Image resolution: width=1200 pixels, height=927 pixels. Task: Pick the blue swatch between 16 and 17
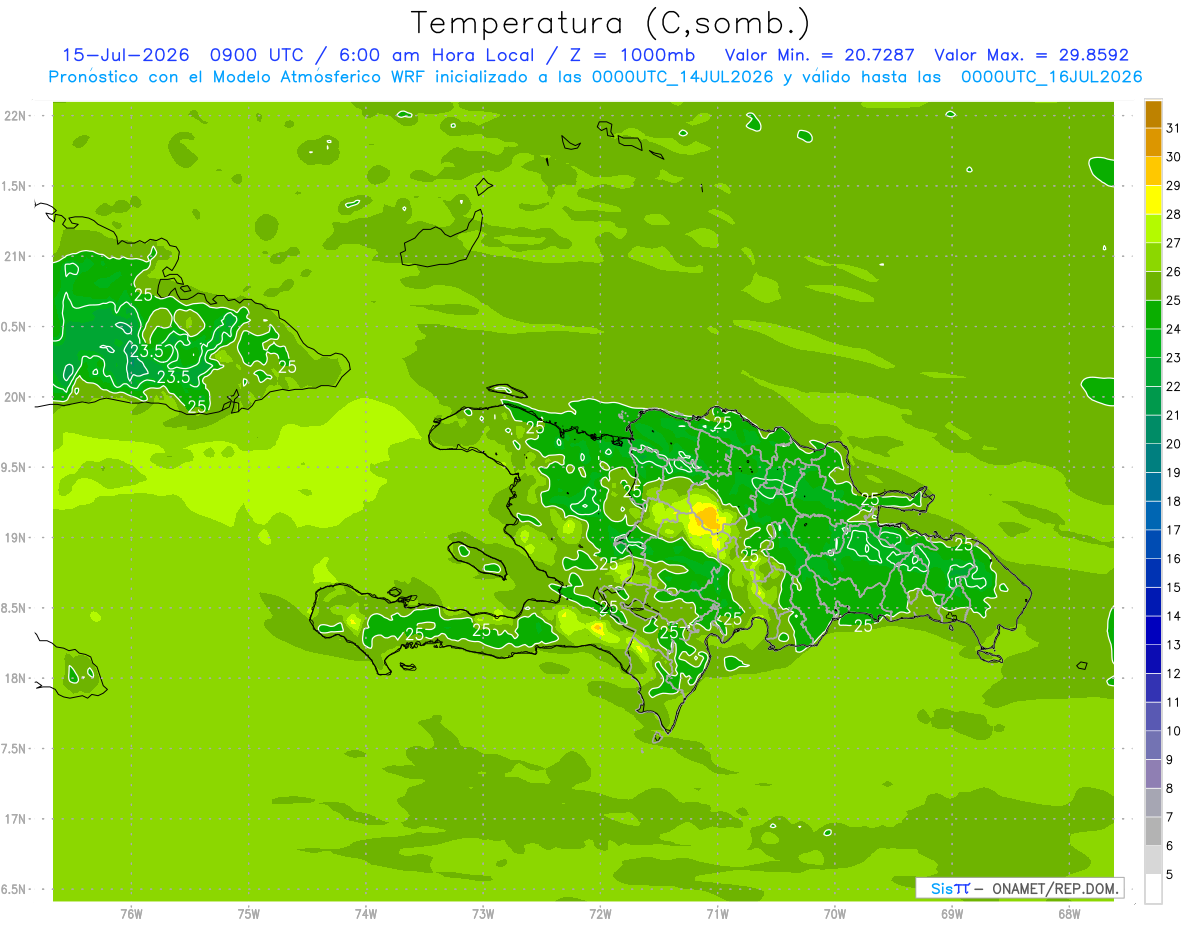(x=1153, y=544)
